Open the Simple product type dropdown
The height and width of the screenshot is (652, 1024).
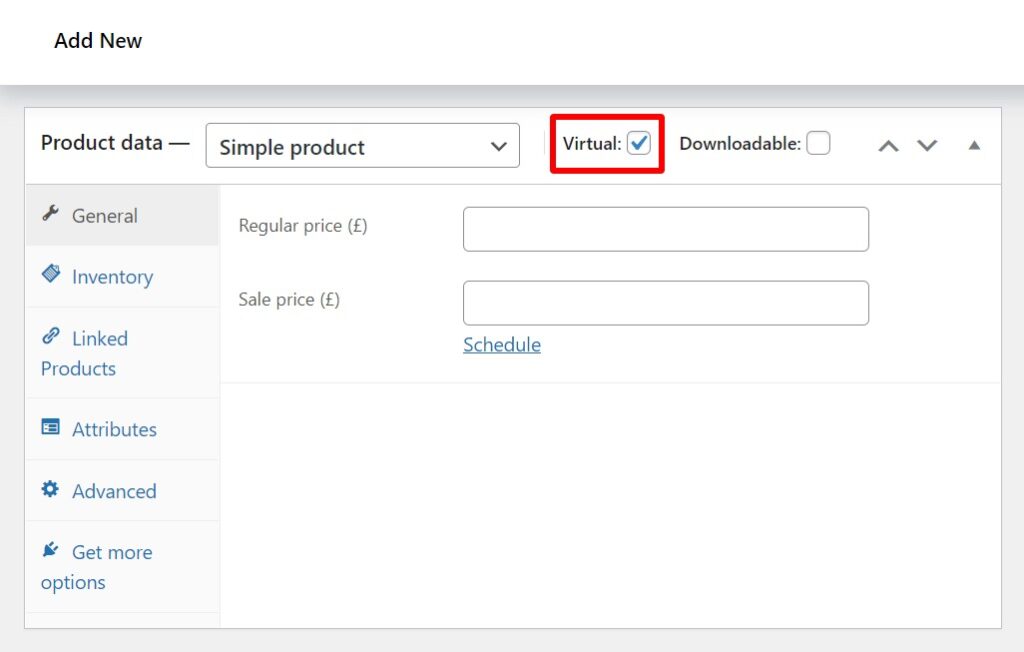(362, 146)
